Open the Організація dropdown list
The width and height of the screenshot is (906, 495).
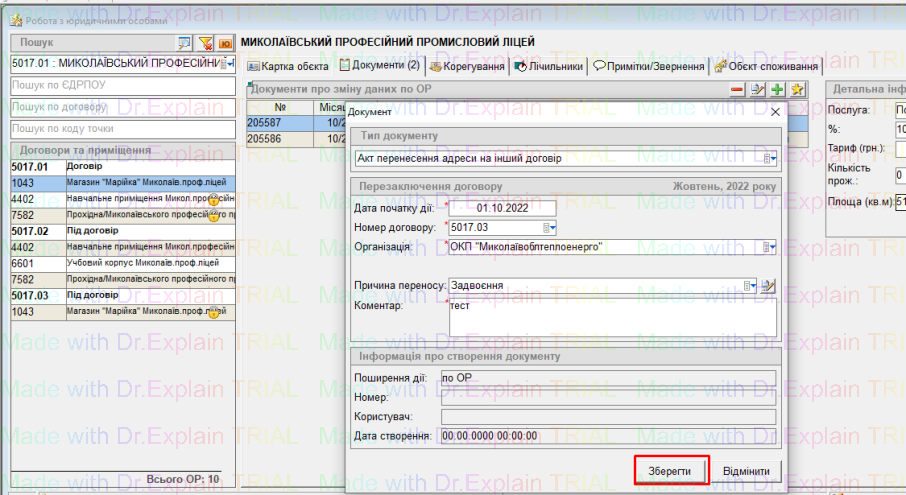[x=769, y=247]
